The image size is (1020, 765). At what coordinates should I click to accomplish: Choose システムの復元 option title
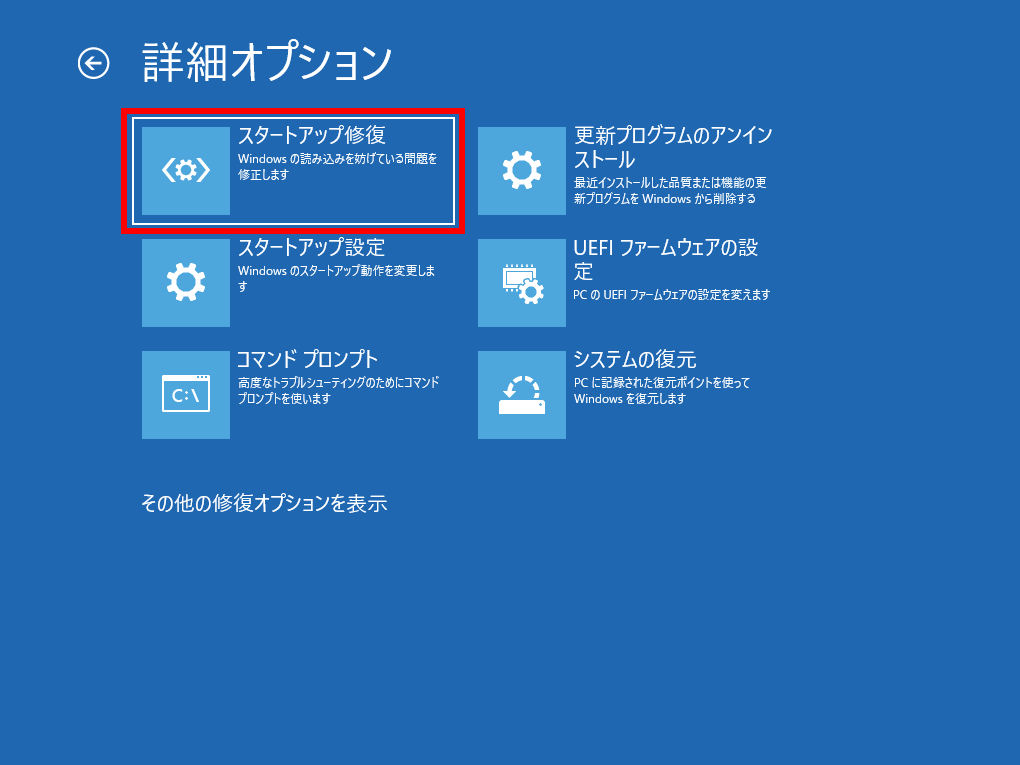(x=635, y=359)
